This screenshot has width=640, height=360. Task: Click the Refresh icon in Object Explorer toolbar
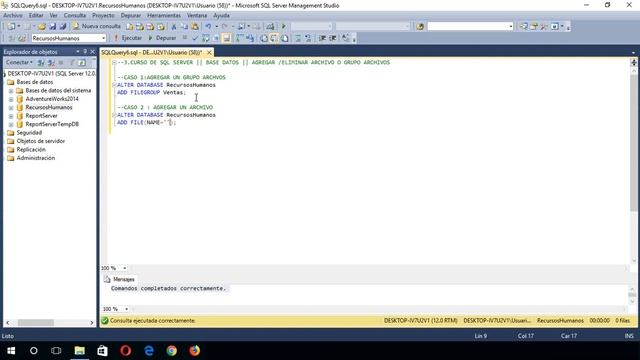[82, 62]
